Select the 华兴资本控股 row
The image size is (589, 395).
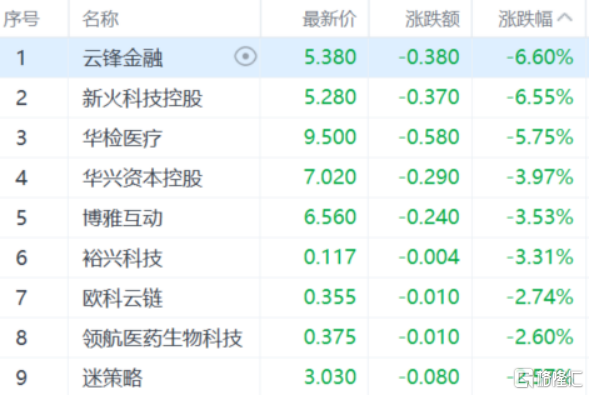[x=294, y=178]
